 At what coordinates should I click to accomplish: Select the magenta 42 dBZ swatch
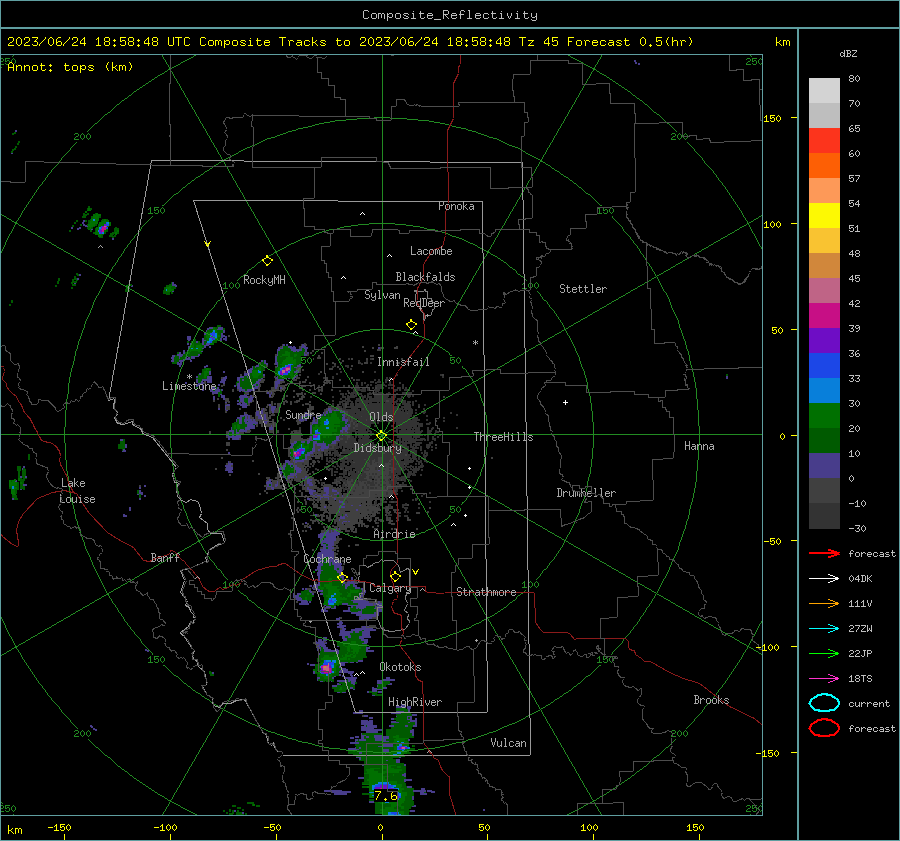coord(824,315)
